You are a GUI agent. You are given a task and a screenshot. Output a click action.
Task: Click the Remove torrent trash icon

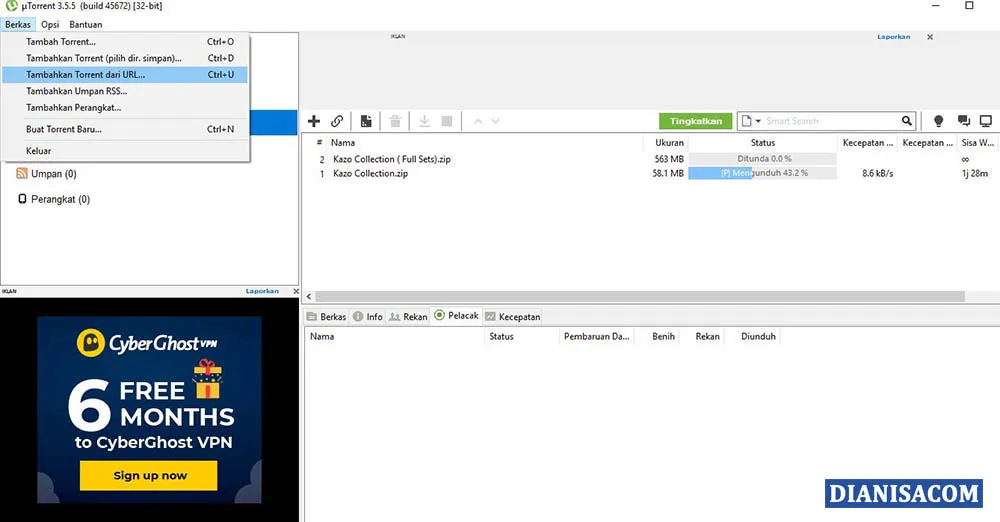(396, 121)
